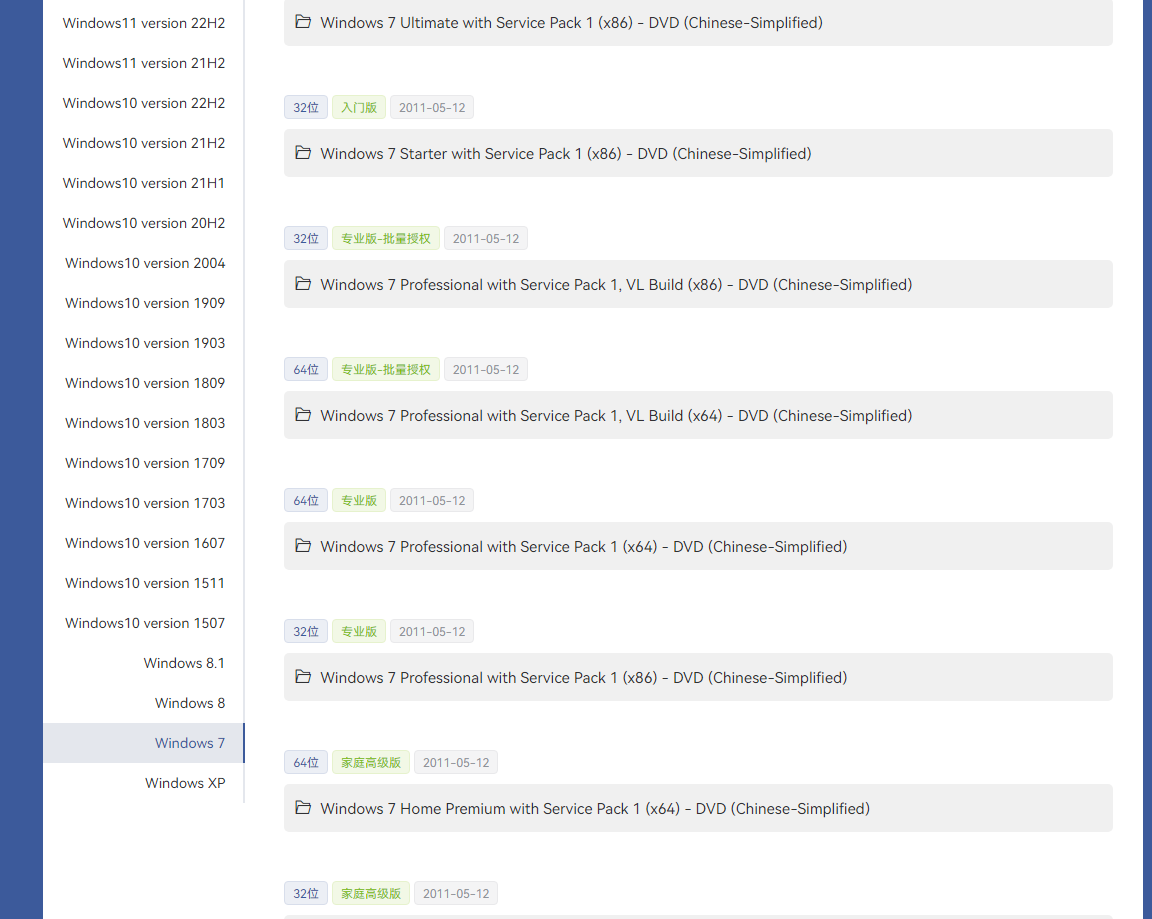The height and width of the screenshot is (919, 1152).
Task: Click 专业版 tag above Professional x64
Action: [x=359, y=500]
